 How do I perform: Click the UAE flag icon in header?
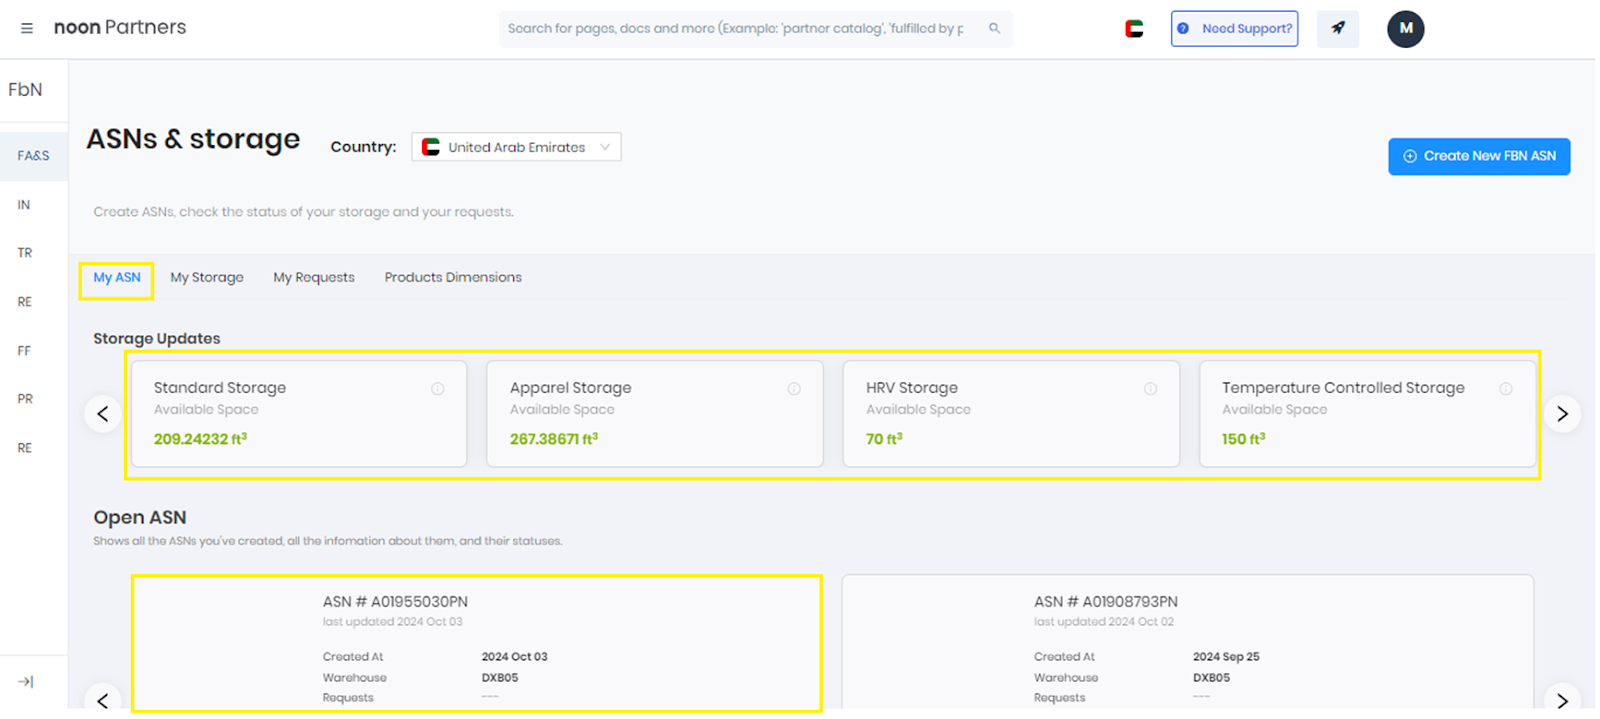click(1134, 29)
